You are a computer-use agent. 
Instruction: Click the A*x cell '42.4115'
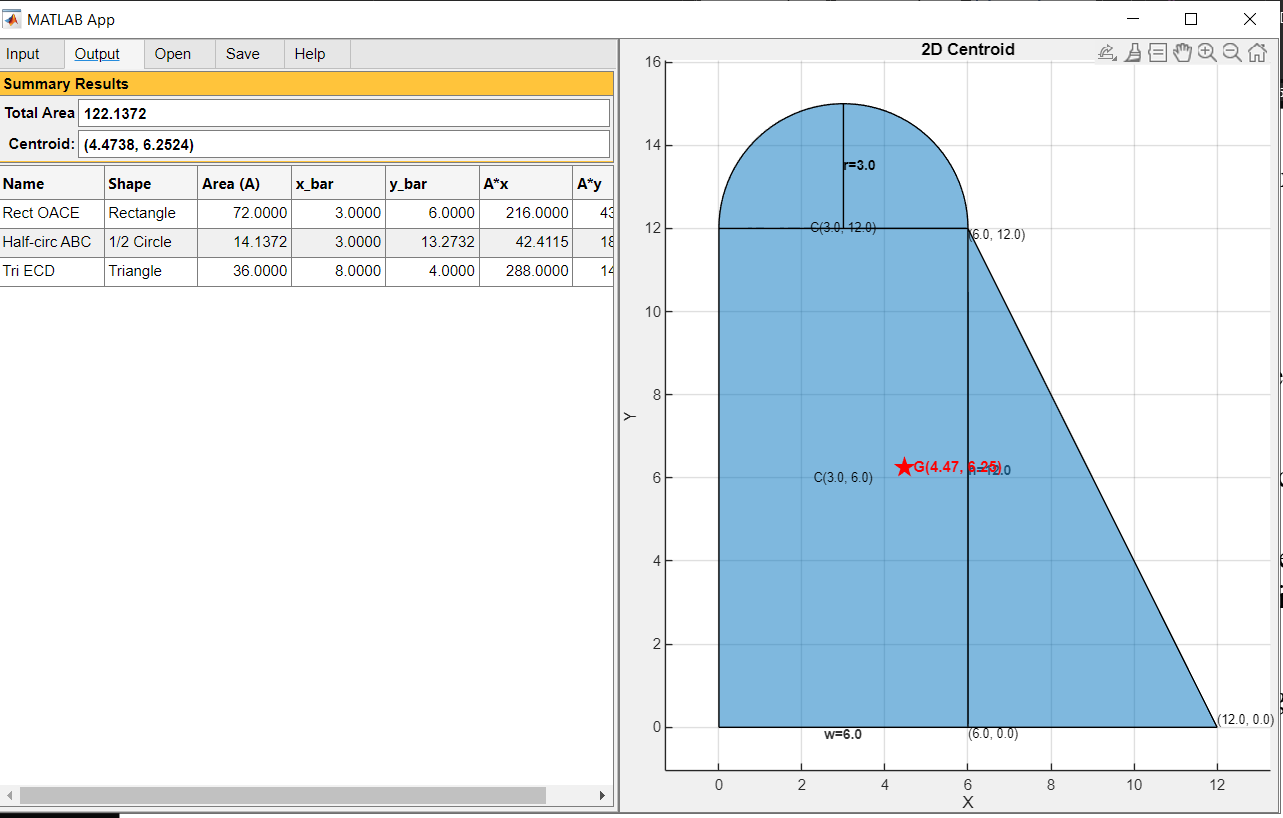[526, 242]
